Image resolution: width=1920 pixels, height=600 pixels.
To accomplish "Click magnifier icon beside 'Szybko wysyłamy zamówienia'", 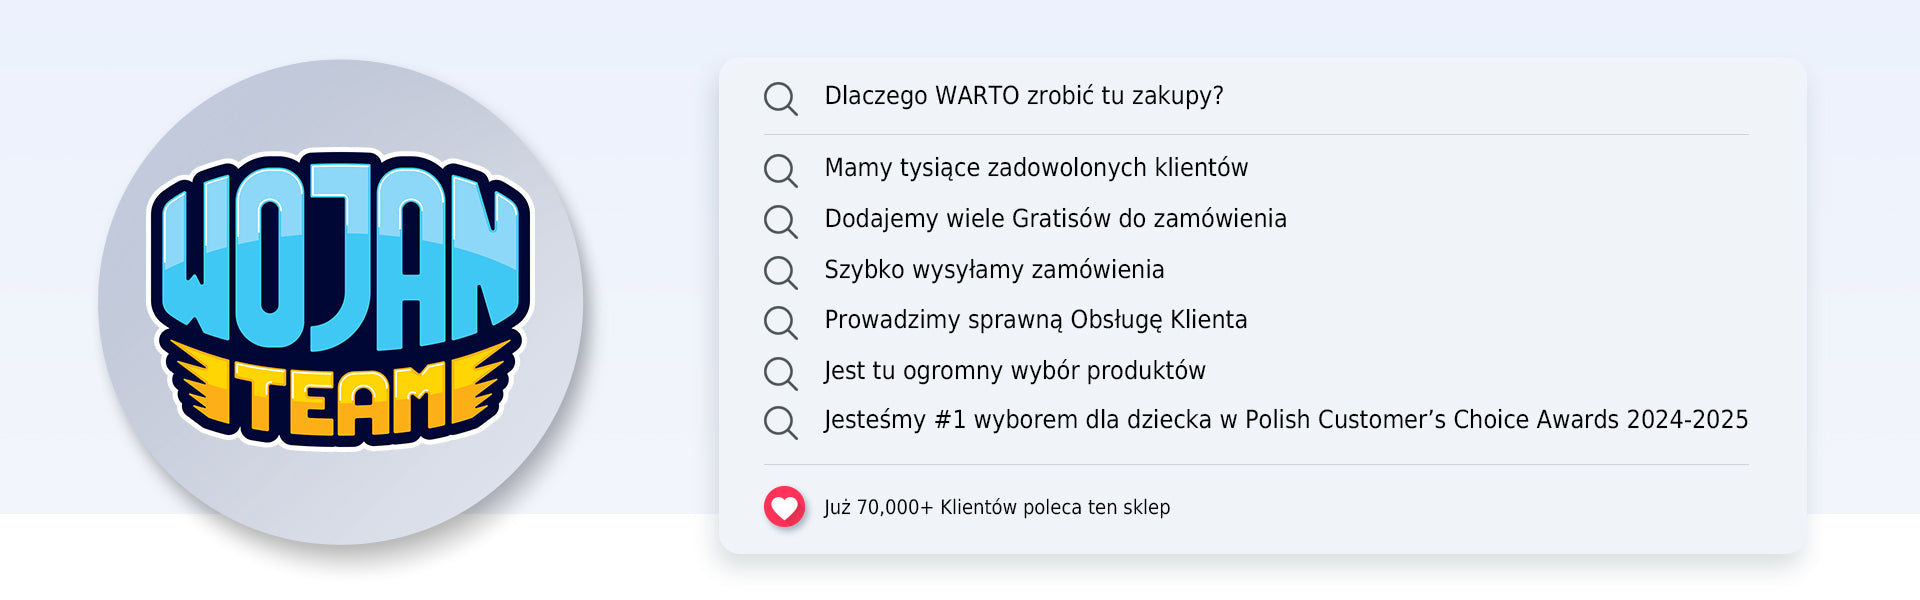I will (780, 272).
